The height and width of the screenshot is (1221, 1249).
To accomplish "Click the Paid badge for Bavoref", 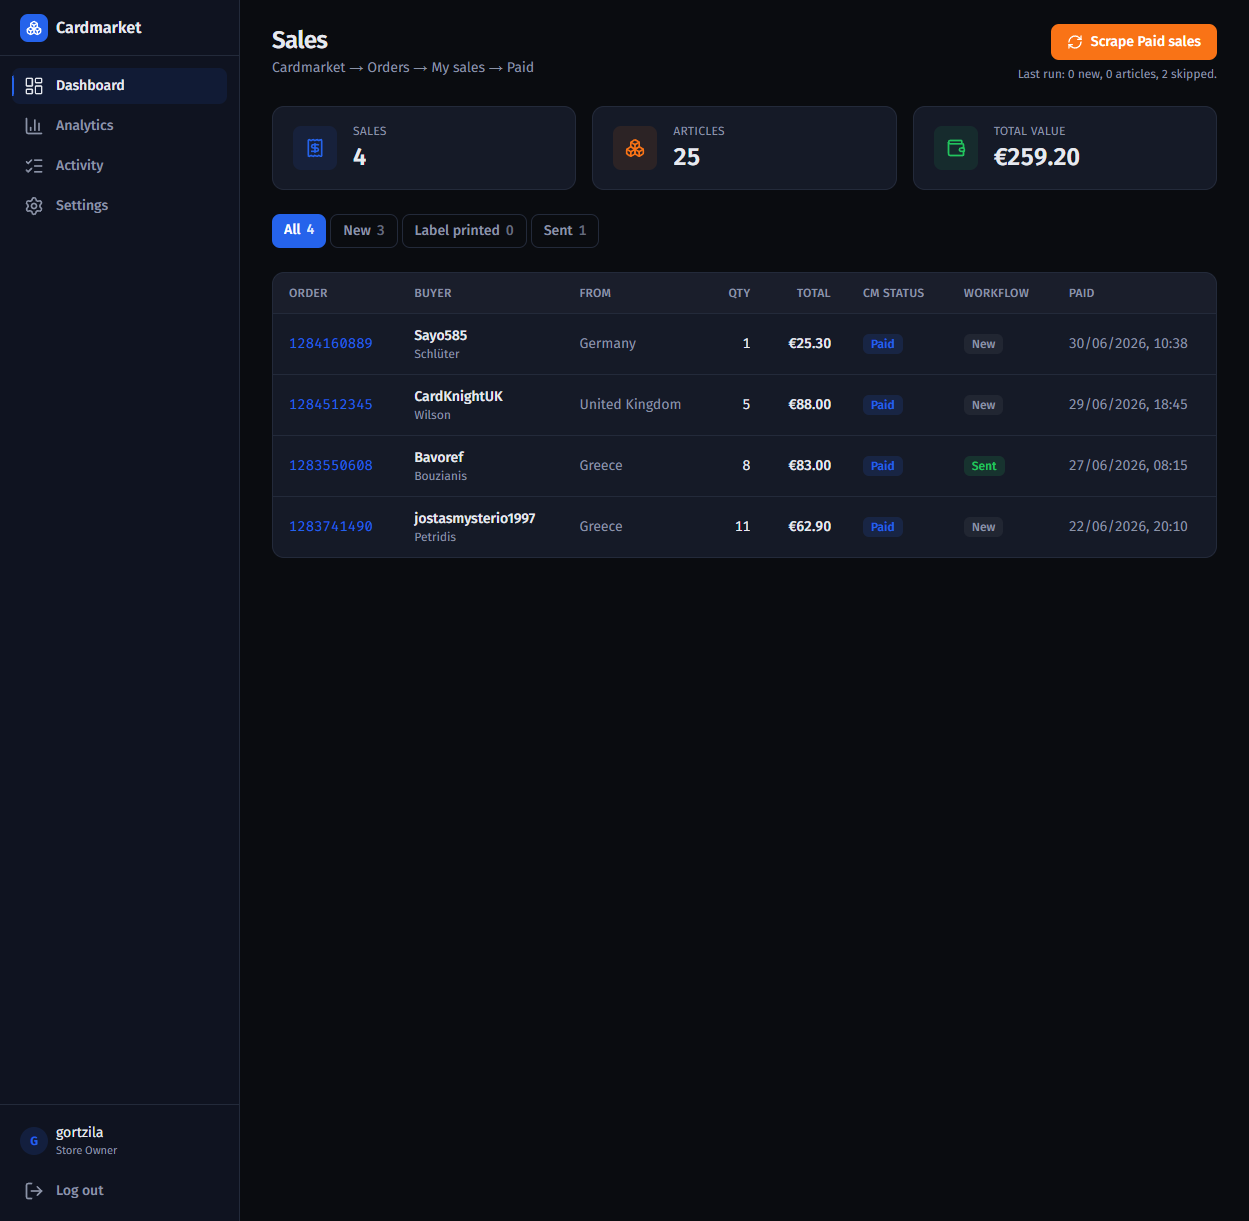I will 883,466.
